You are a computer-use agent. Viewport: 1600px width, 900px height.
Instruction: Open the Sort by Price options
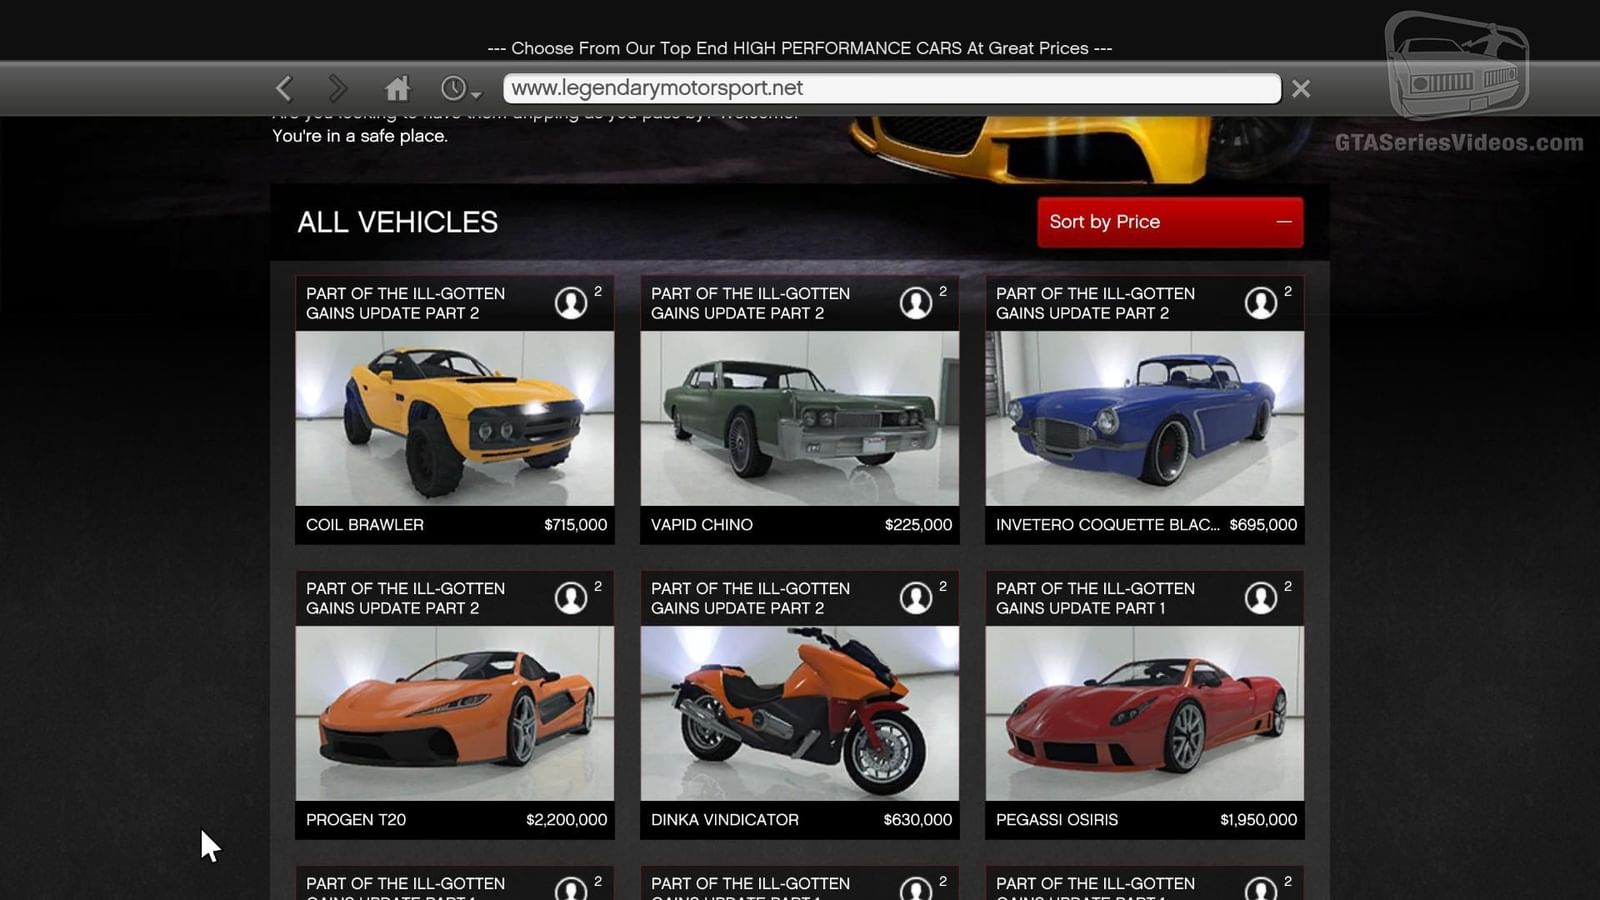point(1104,221)
